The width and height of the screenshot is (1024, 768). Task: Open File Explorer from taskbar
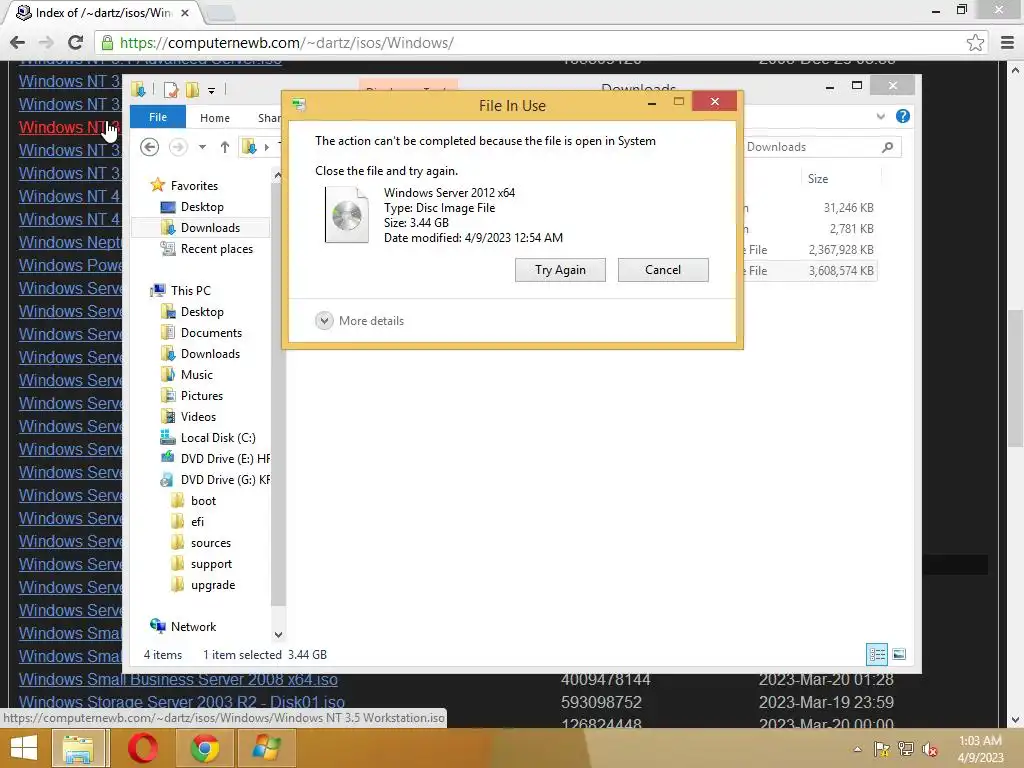[78, 748]
